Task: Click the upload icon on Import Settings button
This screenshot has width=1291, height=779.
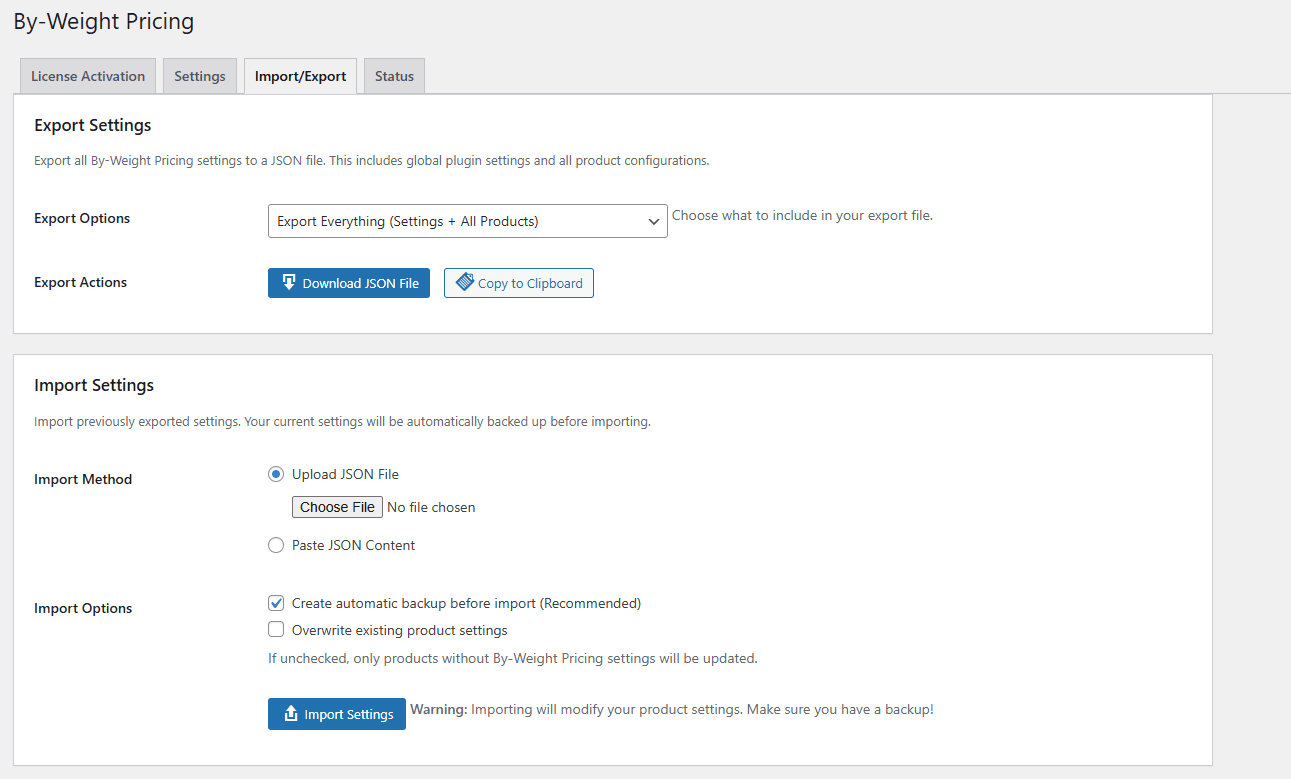Action: (288, 713)
